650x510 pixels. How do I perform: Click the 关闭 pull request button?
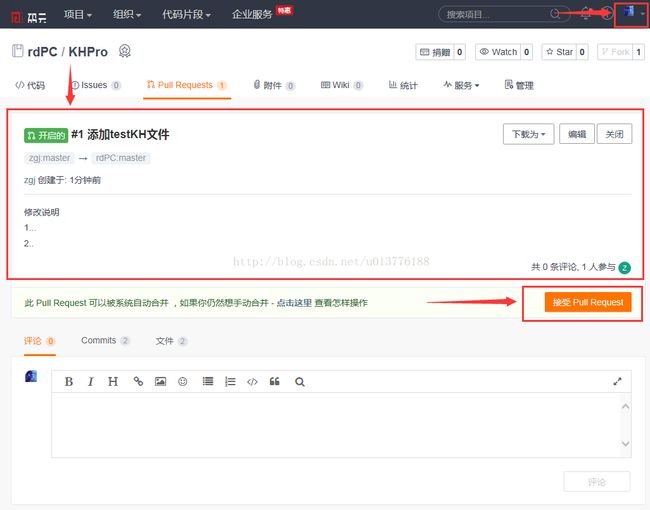(x=614, y=134)
